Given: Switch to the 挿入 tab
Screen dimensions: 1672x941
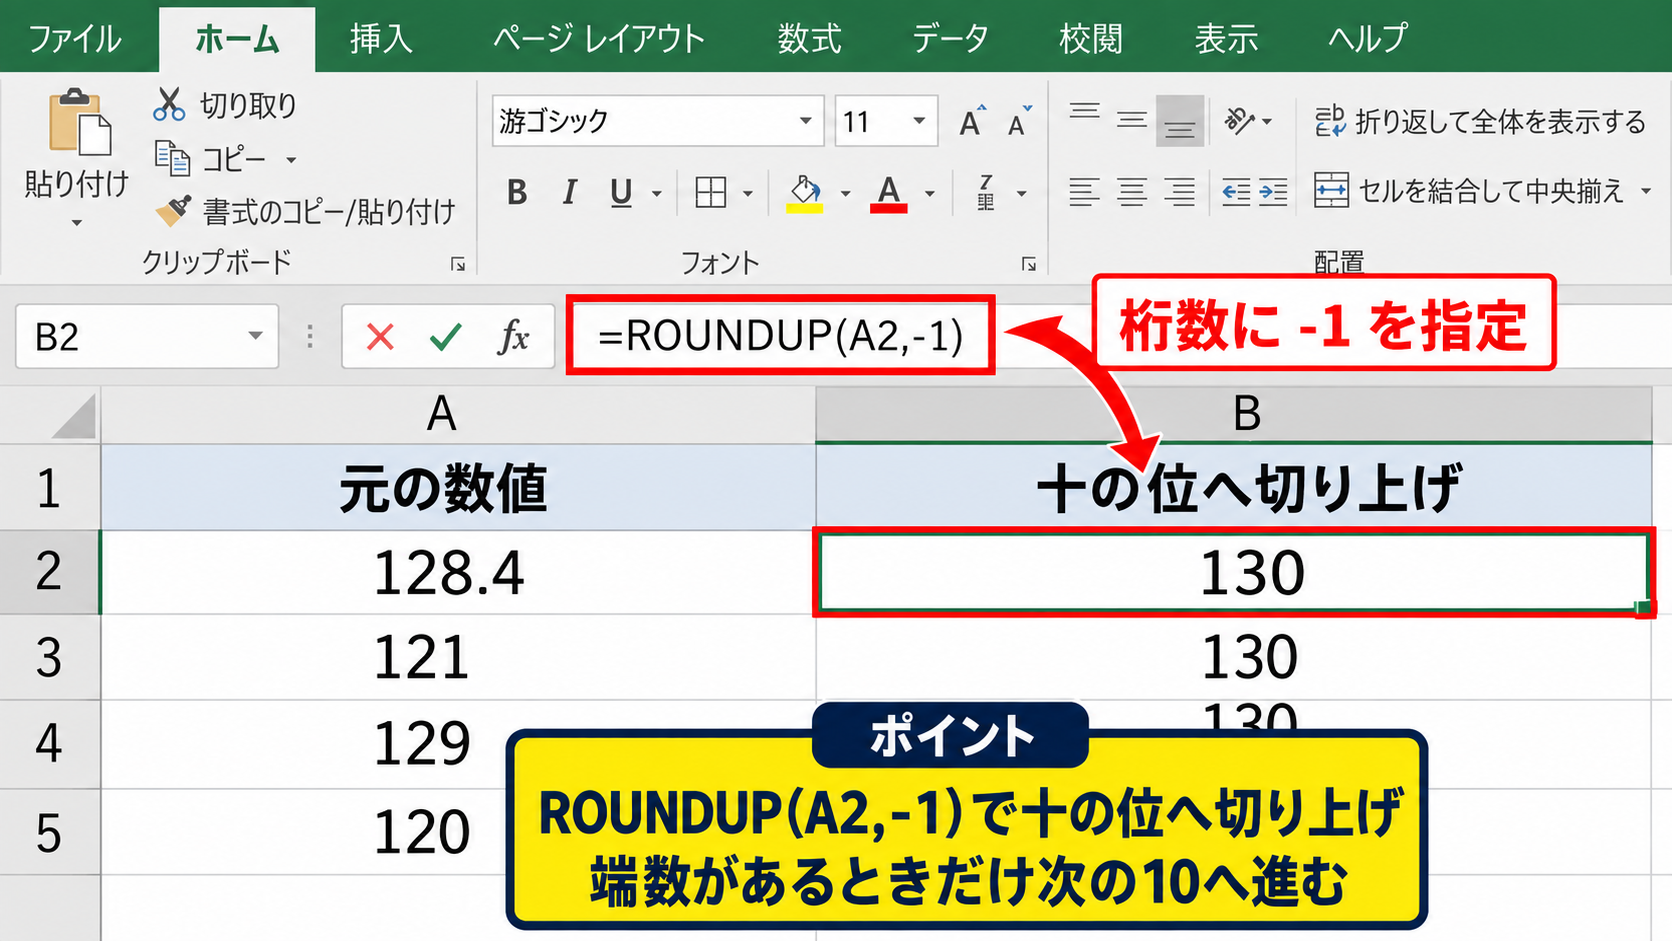Looking at the screenshot, I should pyautogui.click(x=381, y=39).
